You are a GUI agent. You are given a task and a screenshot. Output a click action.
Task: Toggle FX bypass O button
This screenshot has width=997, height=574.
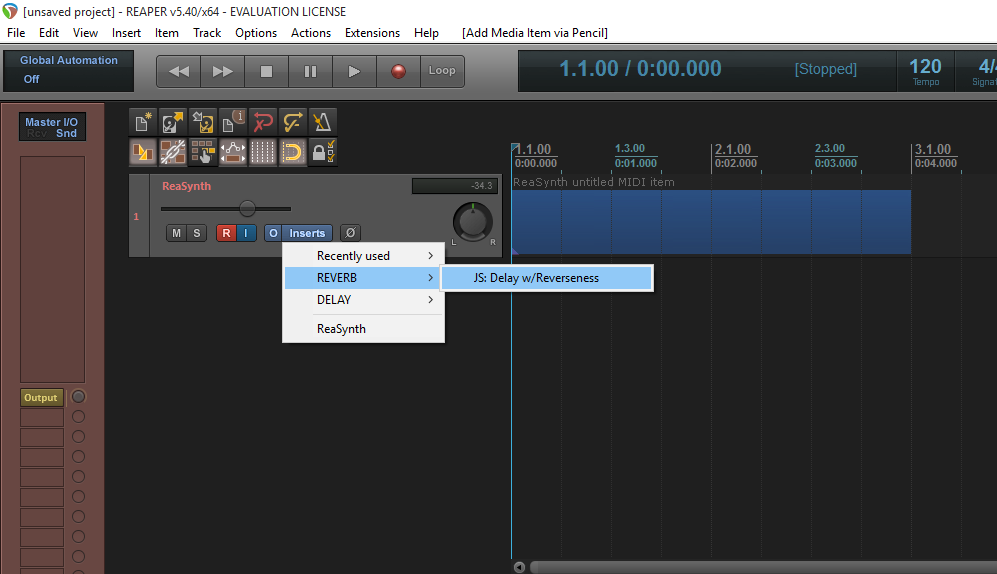point(273,233)
